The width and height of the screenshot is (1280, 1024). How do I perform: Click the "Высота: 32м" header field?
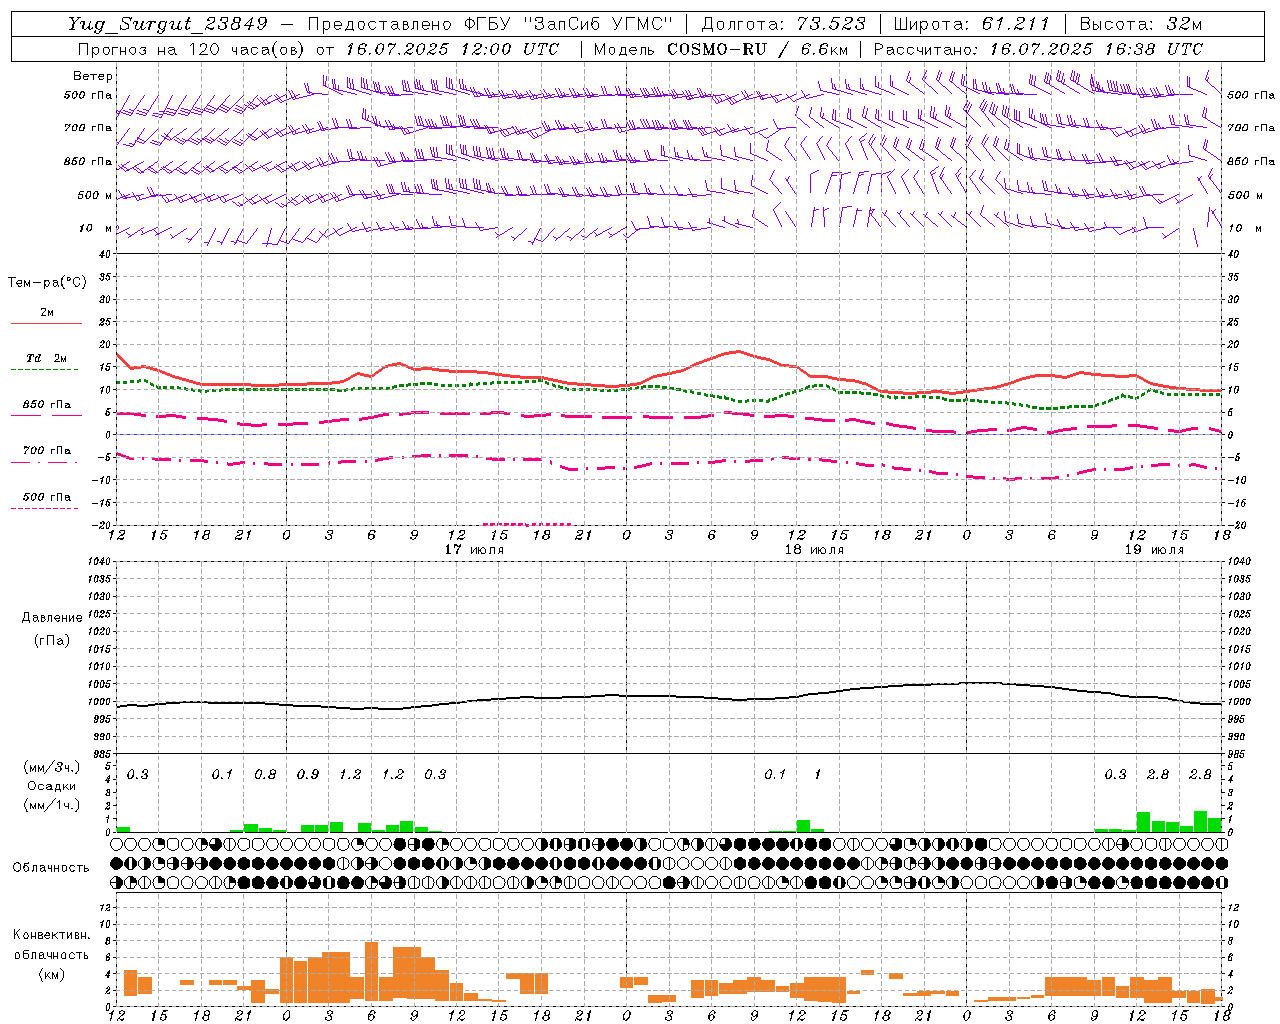click(1140, 25)
